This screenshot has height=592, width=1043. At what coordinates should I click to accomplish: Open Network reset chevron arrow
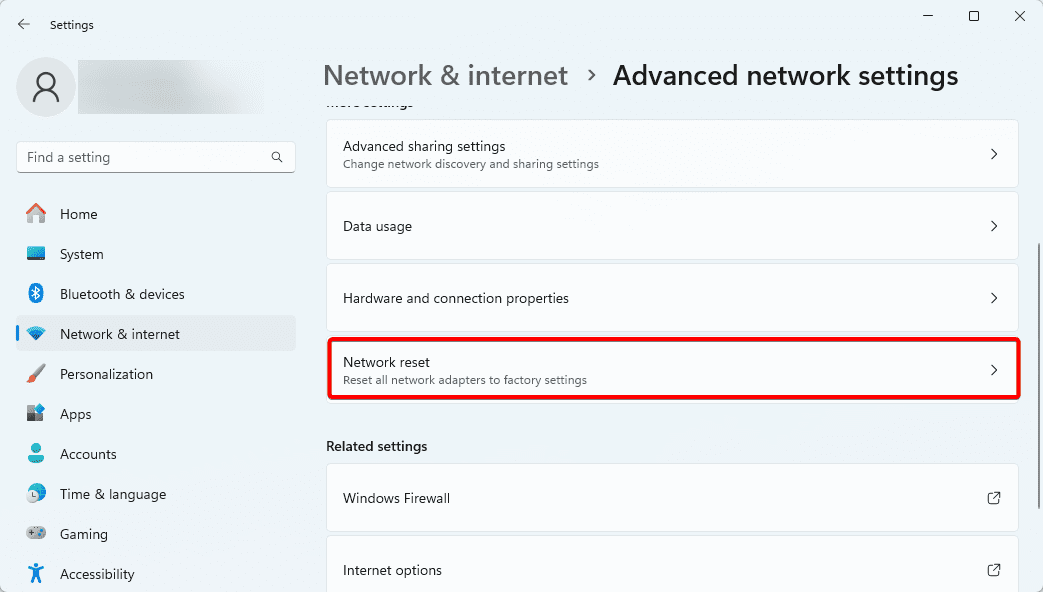(994, 370)
